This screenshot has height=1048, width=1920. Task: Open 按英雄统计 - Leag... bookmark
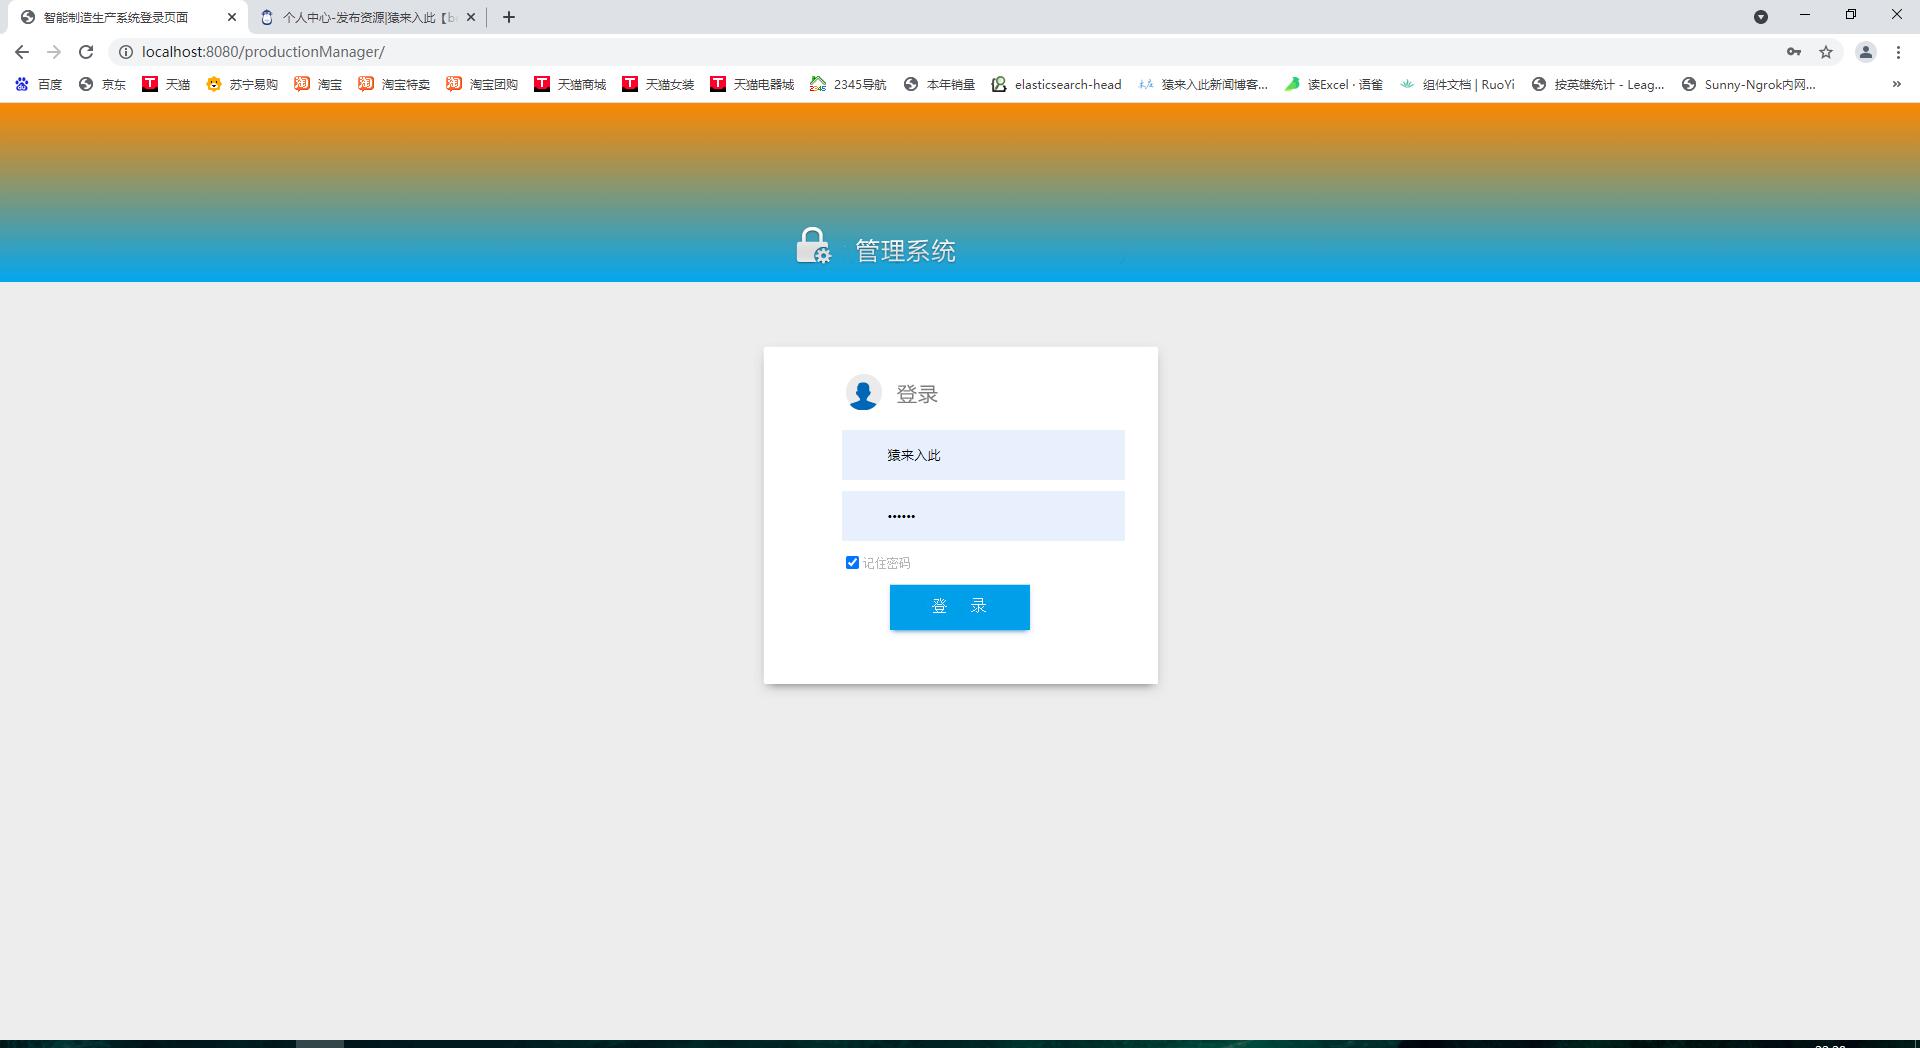1598,84
